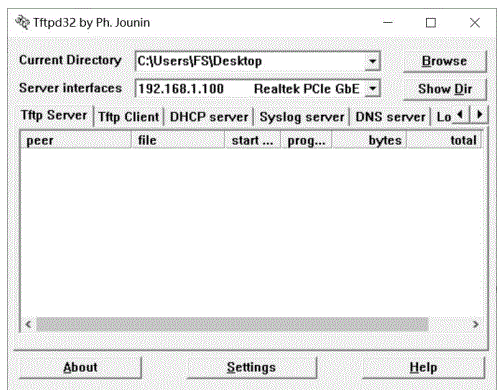
Task: Sort by the peer column header
Action: tap(76, 140)
